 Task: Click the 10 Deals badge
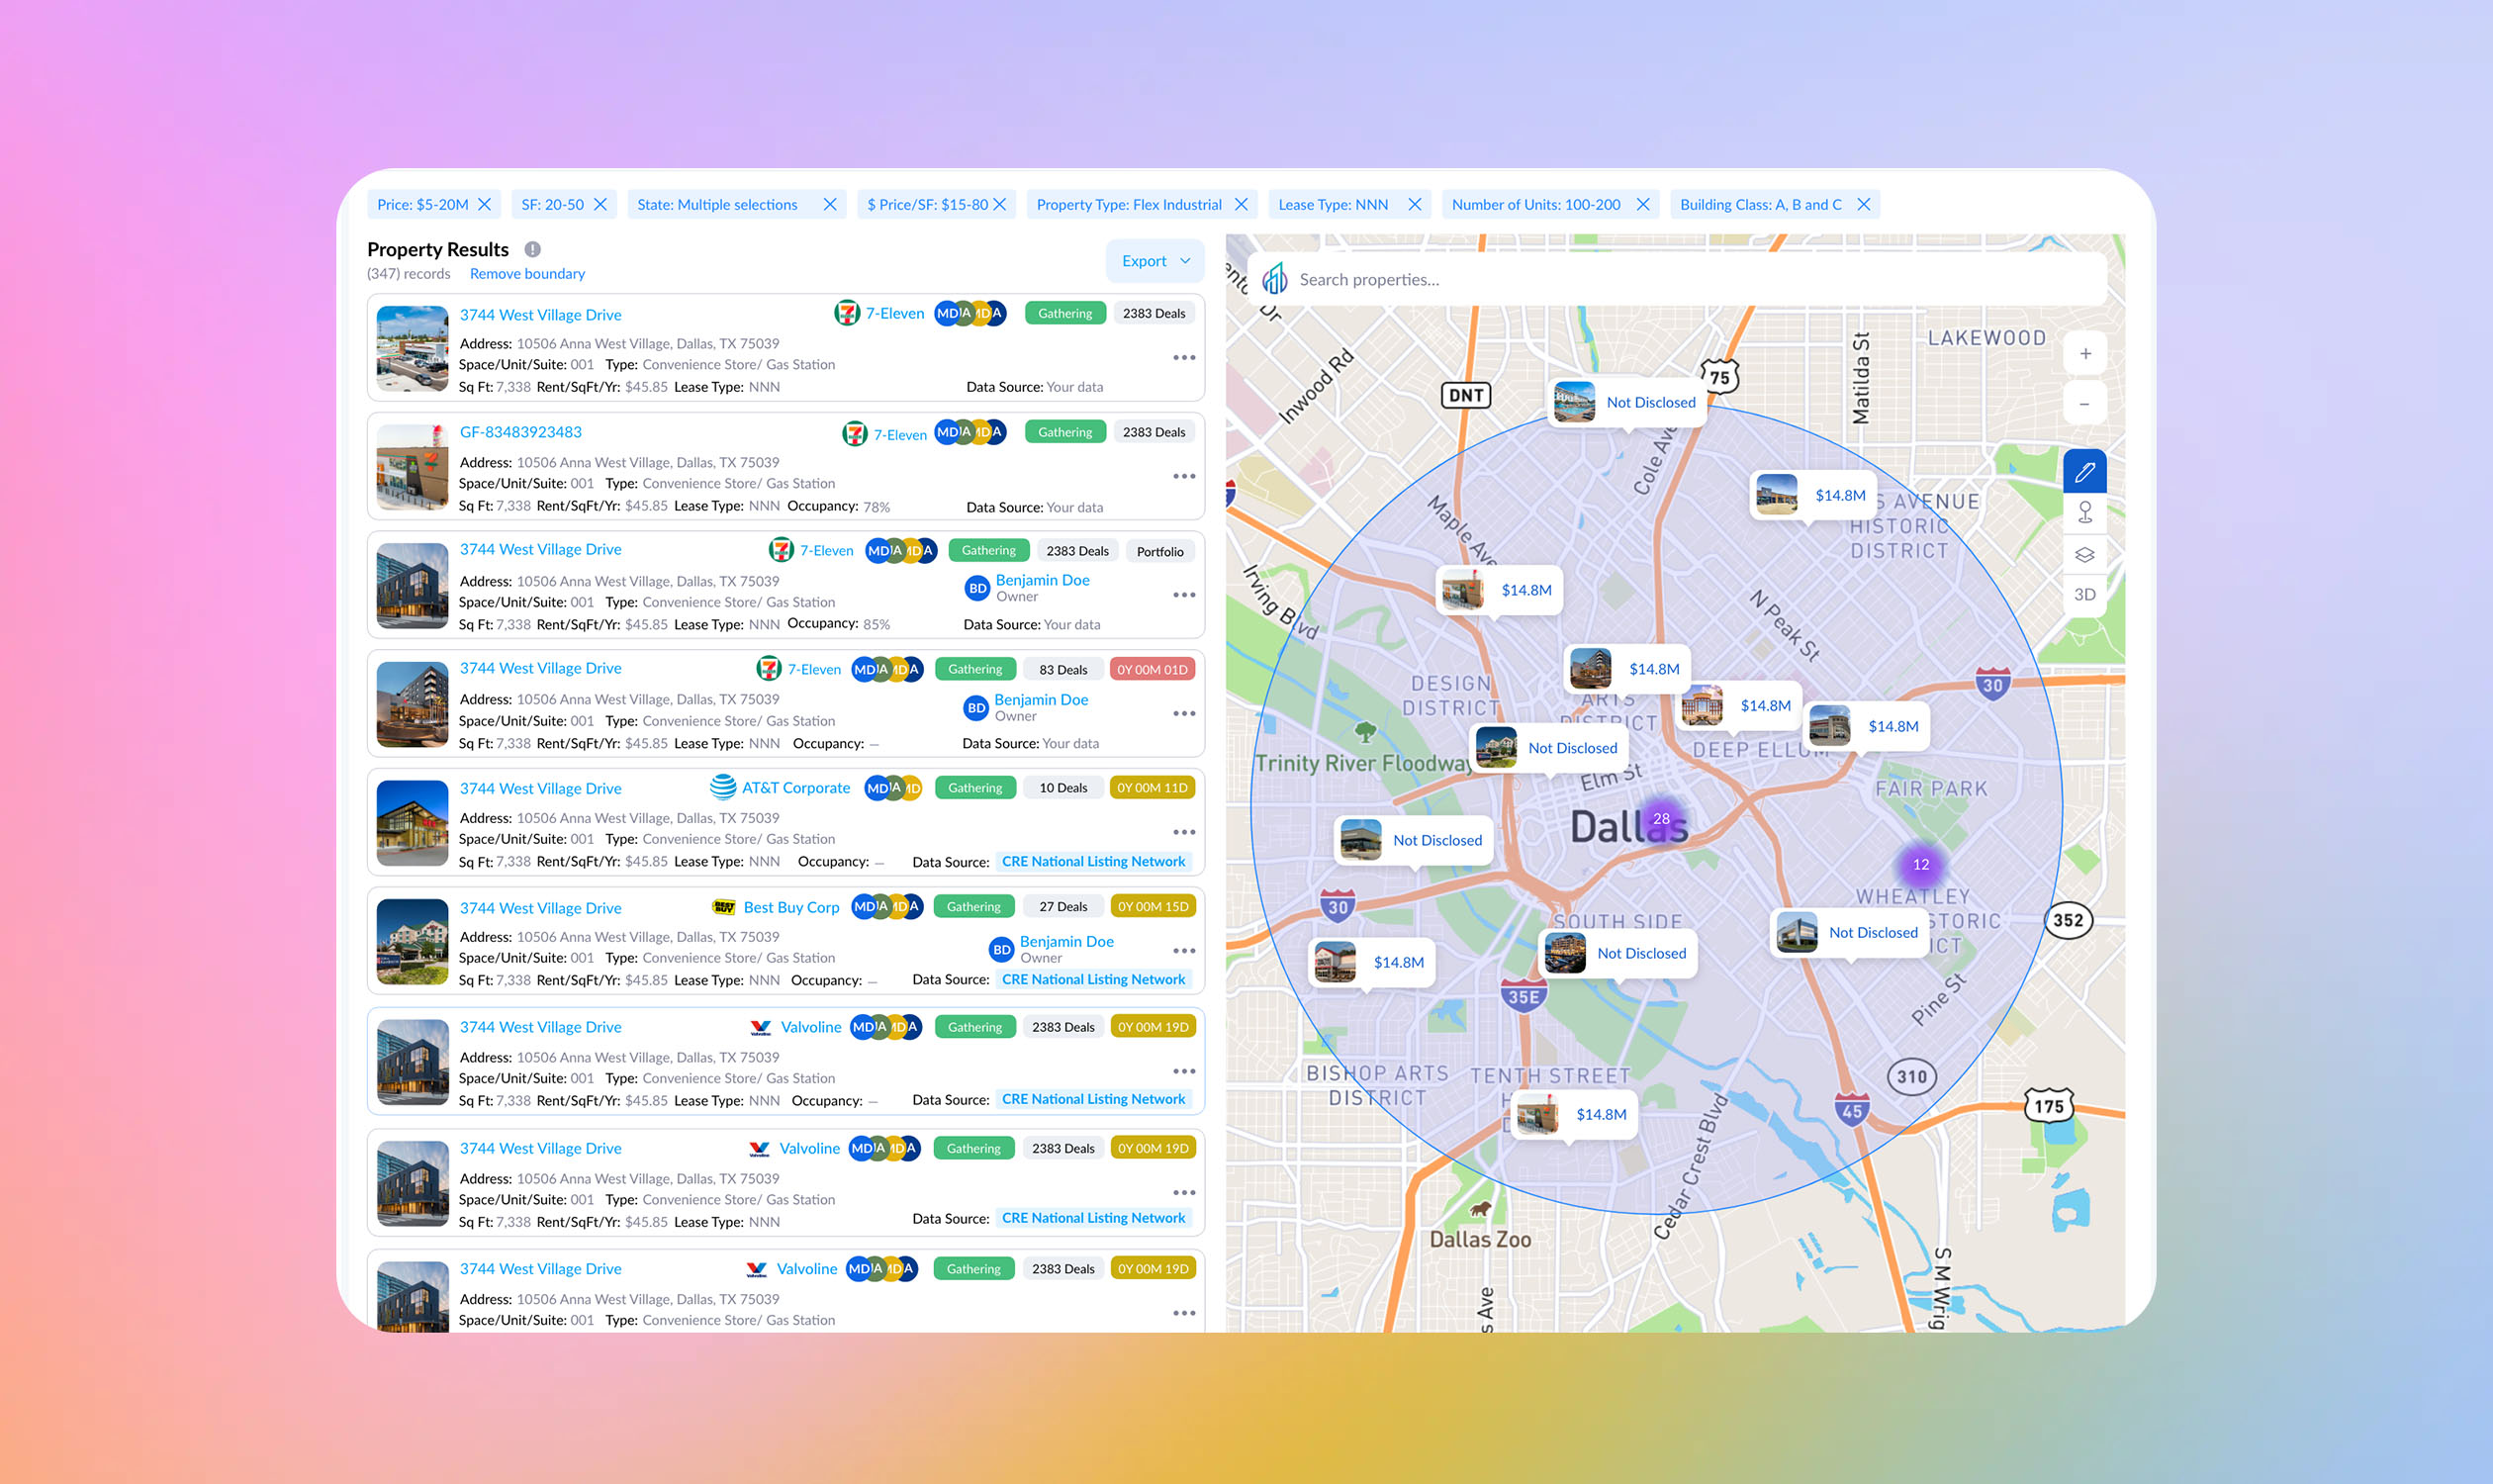pyautogui.click(x=1063, y=788)
